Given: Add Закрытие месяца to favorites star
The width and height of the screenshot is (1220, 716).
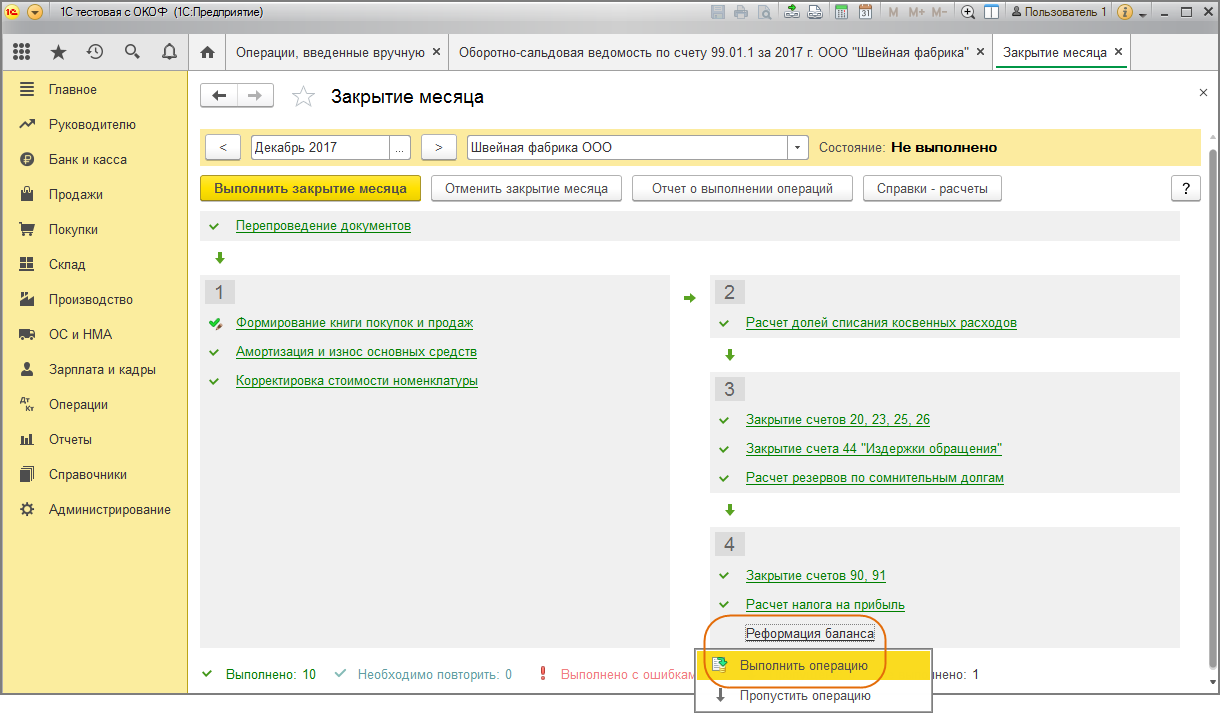Looking at the screenshot, I should [x=303, y=97].
